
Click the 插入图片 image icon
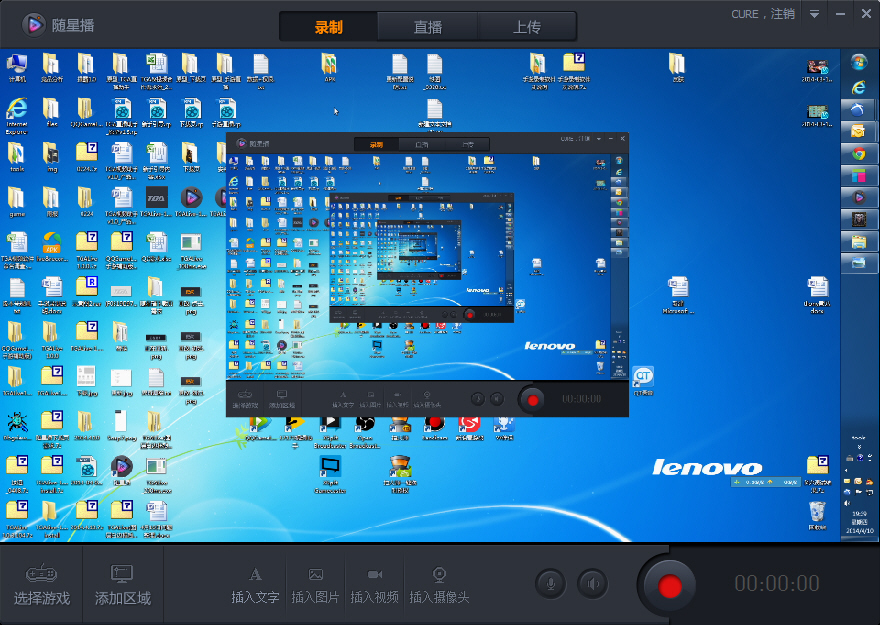316,574
